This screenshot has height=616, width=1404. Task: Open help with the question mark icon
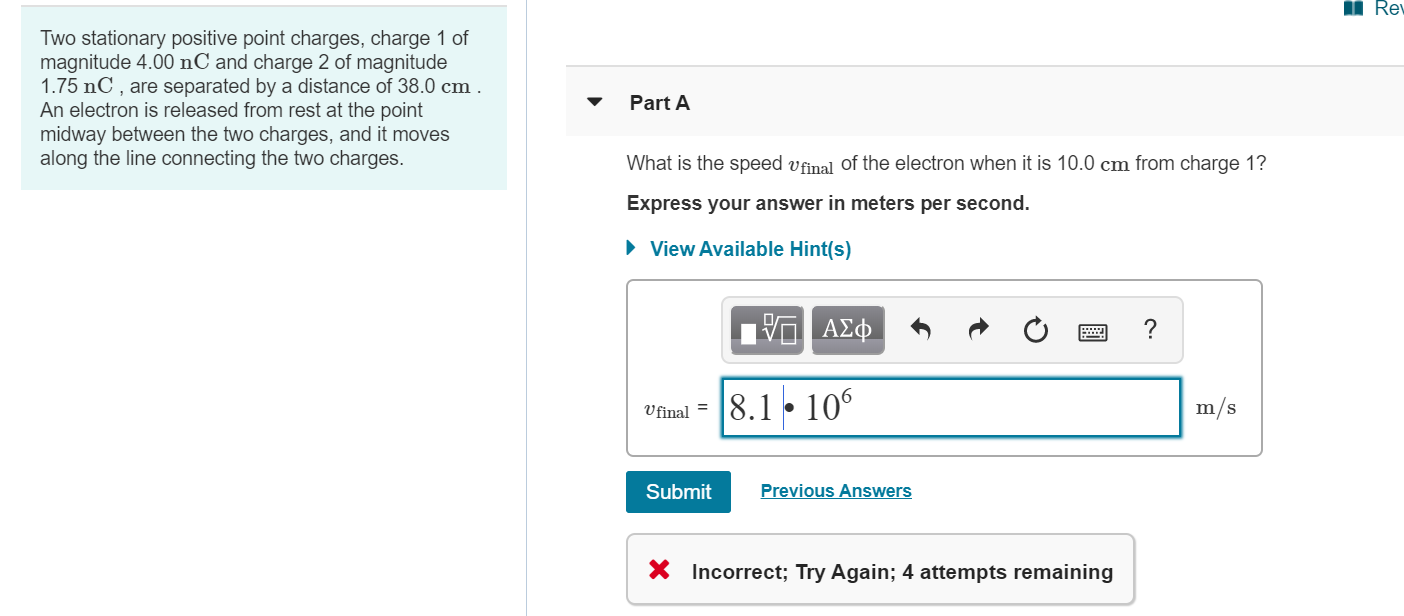tap(1150, 329)
